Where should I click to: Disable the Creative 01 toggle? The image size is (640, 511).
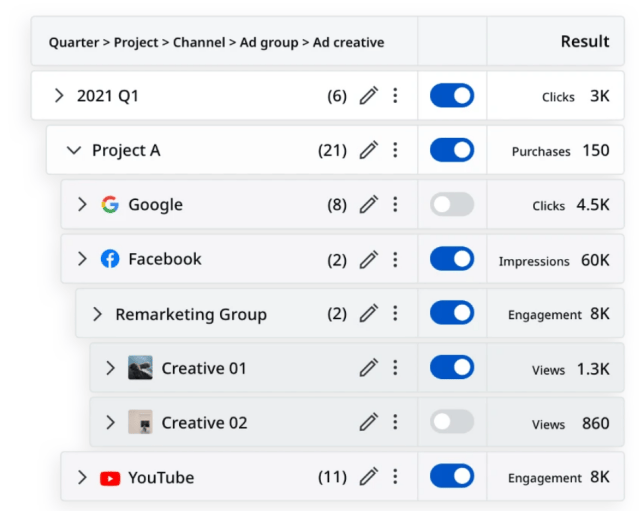[452, 367]
